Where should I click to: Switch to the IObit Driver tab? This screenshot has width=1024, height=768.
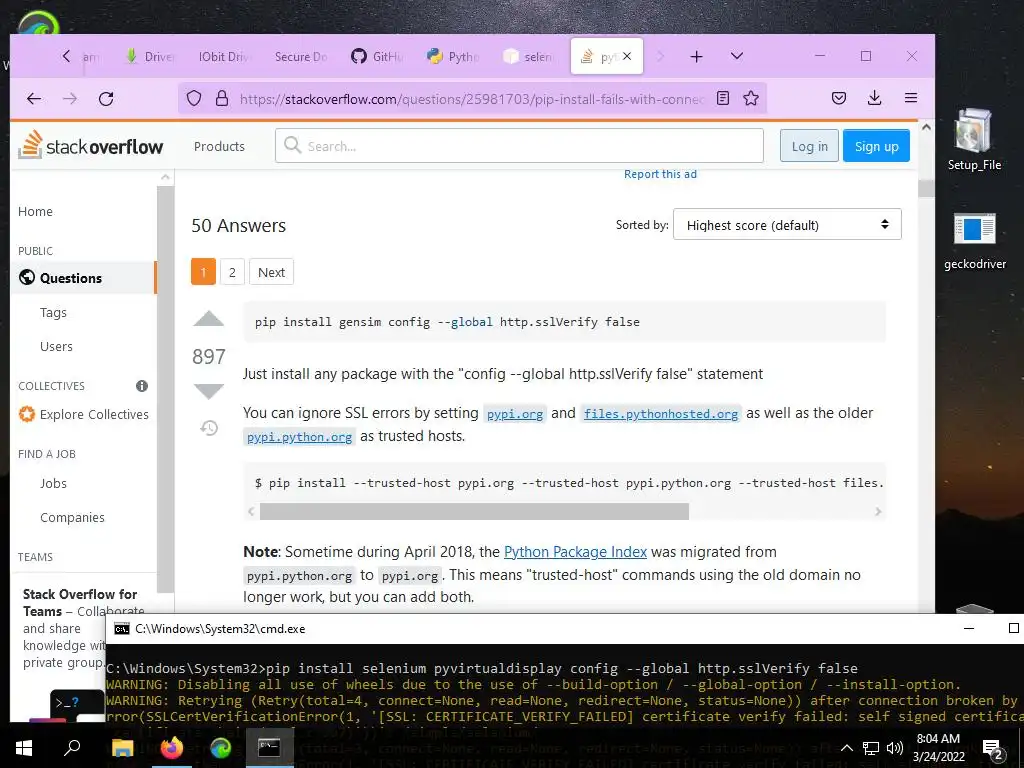pos(223,57)
